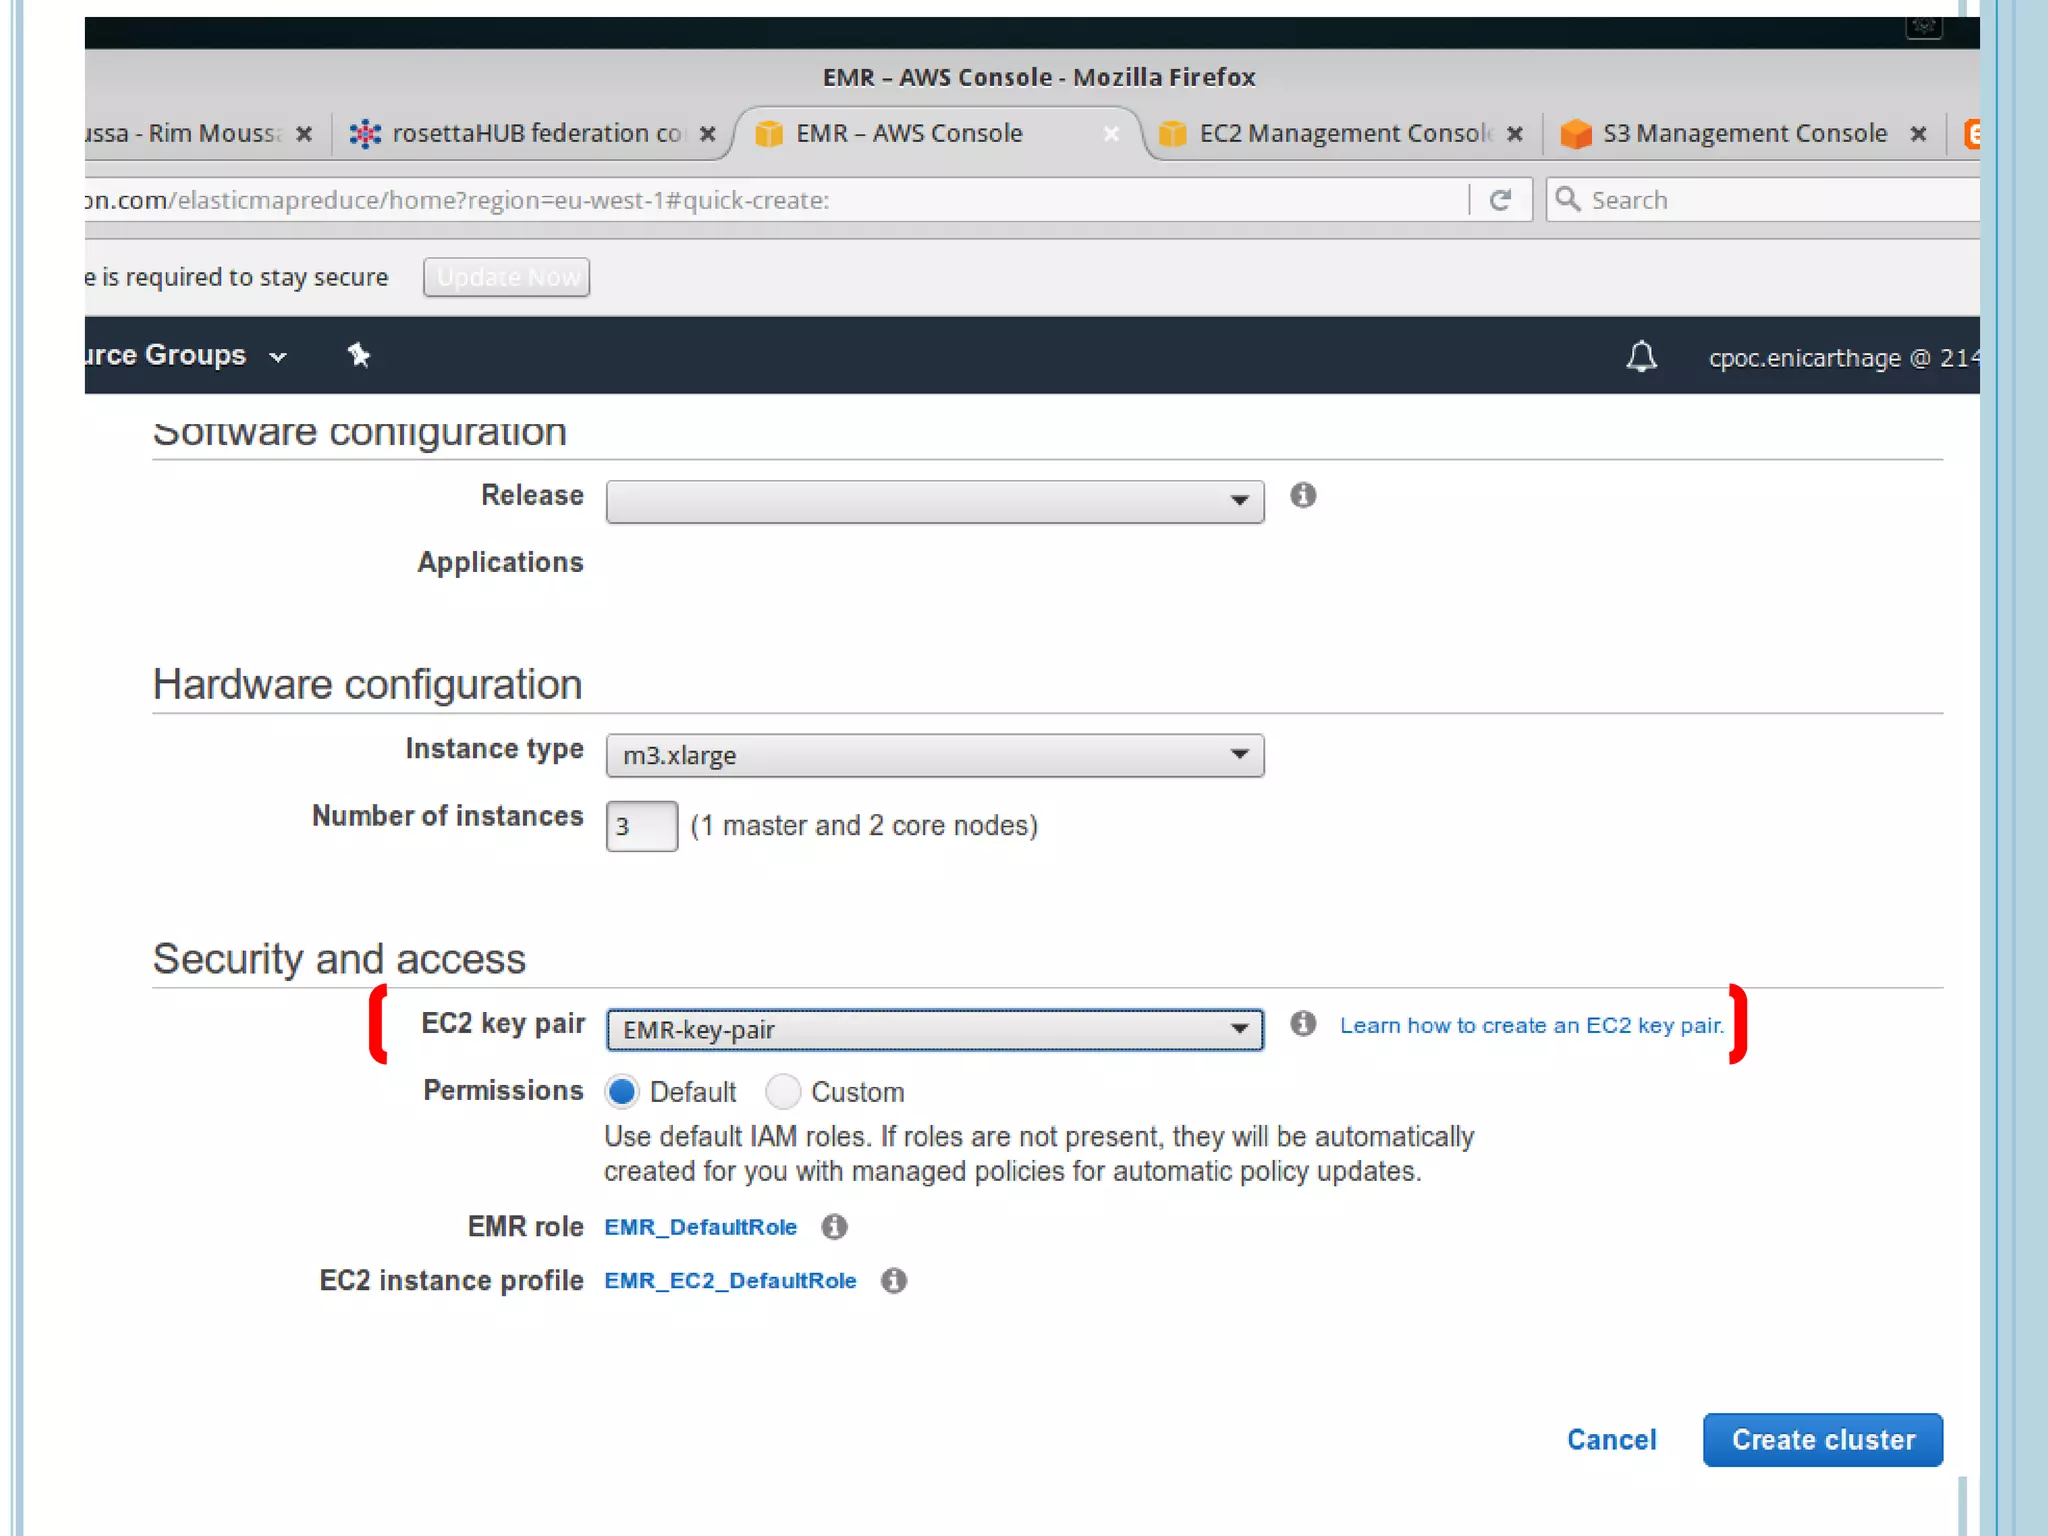Click info icon next to EMR_DefaultRole
Screen dimensions: 2048x1536
[834, 1227]
